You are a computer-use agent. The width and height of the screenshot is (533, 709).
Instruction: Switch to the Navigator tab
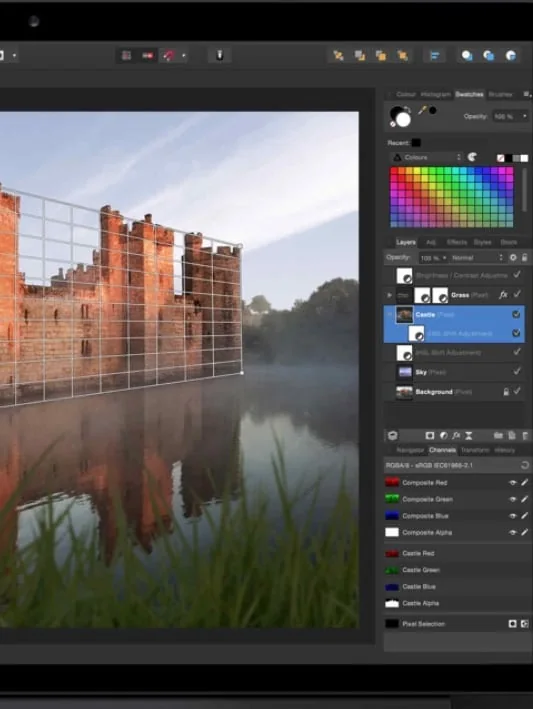coord(410,450)
